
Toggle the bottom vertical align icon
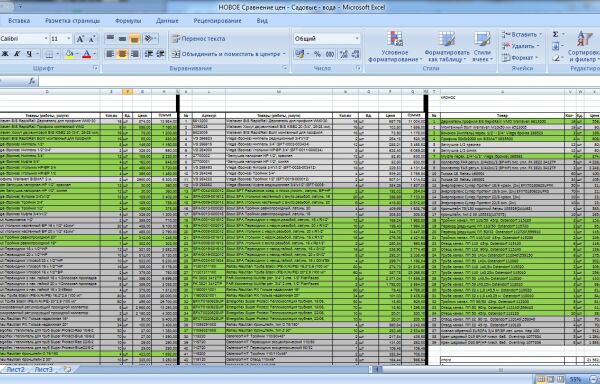point(134,38)
